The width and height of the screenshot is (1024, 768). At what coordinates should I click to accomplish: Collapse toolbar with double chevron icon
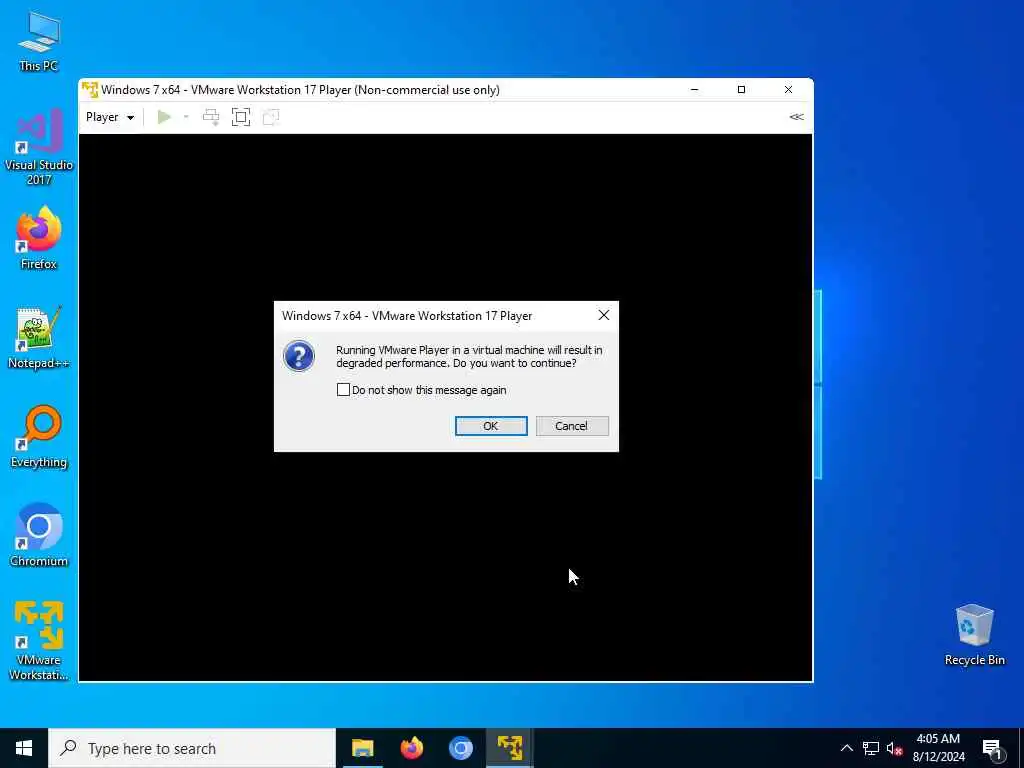click(x=796, y=117)
